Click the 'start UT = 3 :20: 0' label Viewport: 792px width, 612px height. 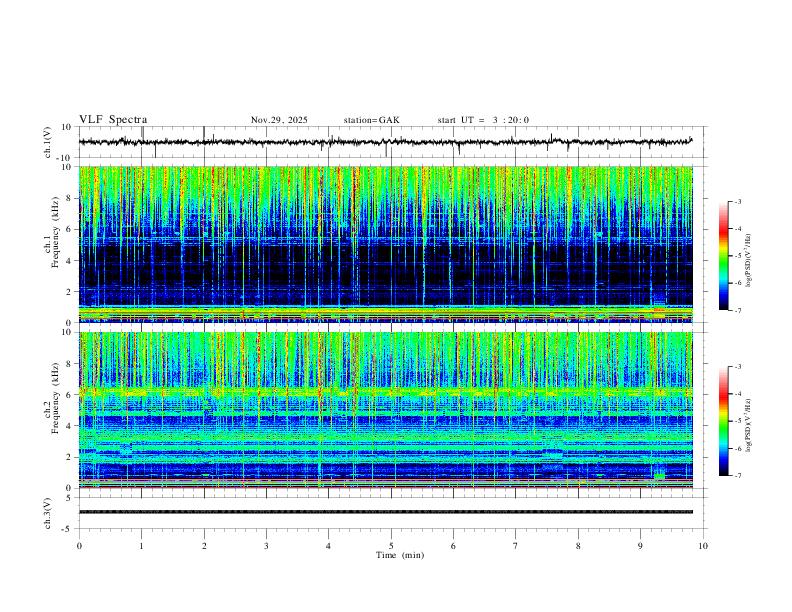483,120
